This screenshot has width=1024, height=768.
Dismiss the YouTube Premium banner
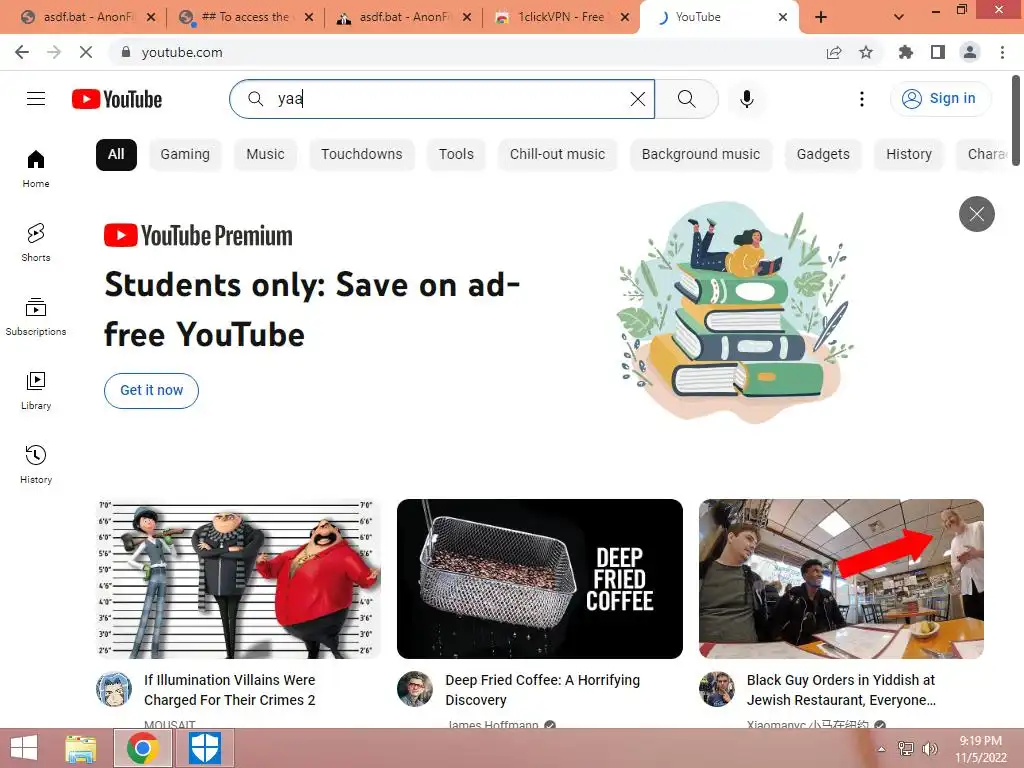(976, 214)
